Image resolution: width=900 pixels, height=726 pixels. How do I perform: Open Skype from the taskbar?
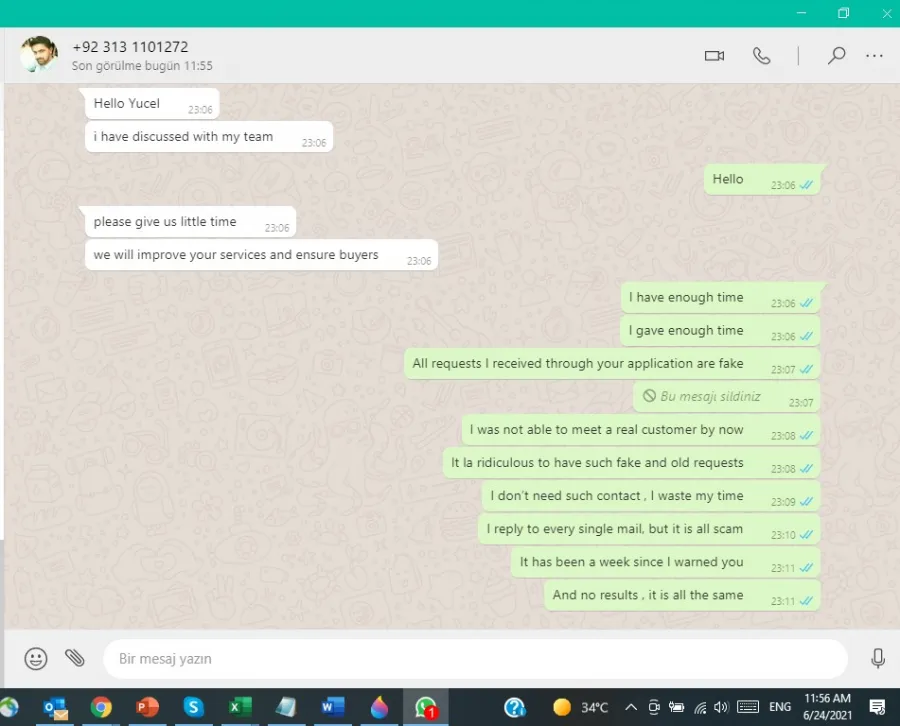[193, 708]
